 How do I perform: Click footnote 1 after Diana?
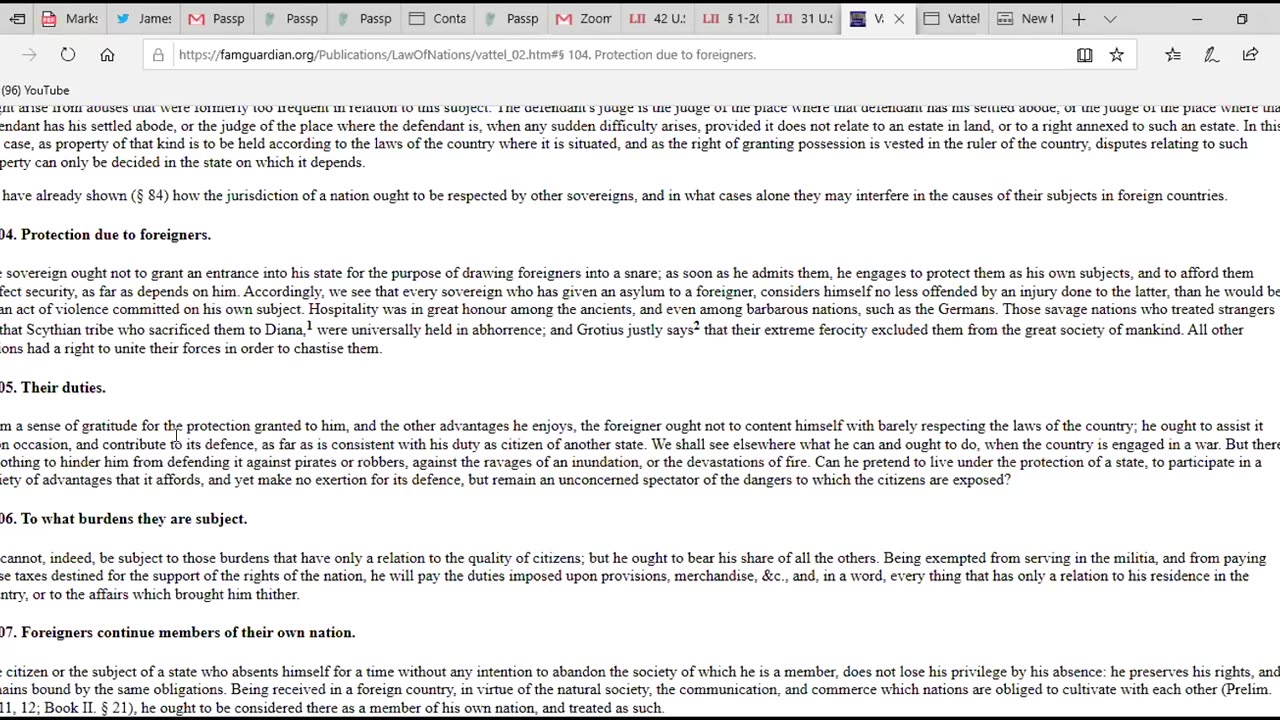[x=310, y=325]
